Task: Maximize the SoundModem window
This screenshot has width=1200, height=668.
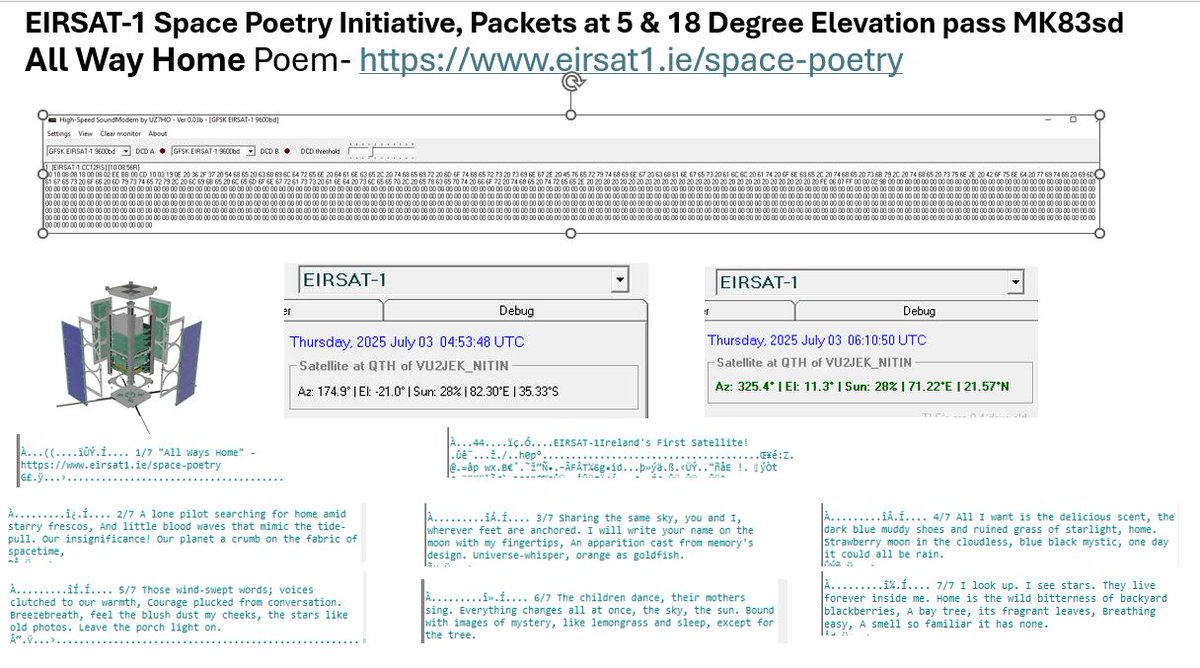Action: 1073,119
